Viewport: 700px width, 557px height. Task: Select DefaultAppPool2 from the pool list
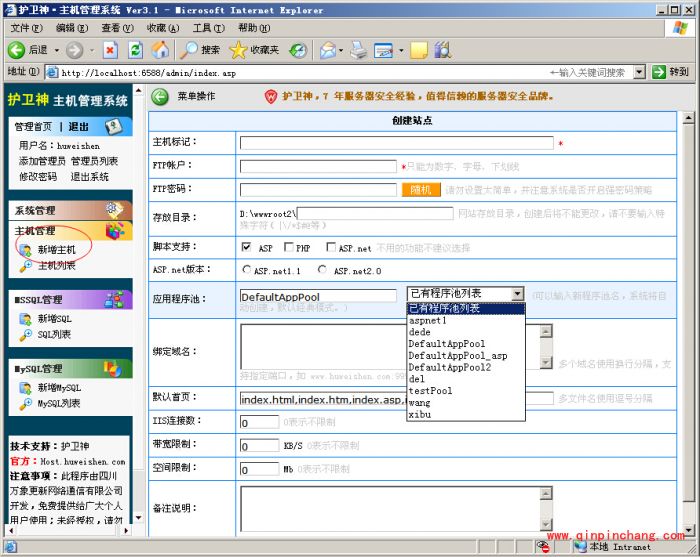[449, 367]
